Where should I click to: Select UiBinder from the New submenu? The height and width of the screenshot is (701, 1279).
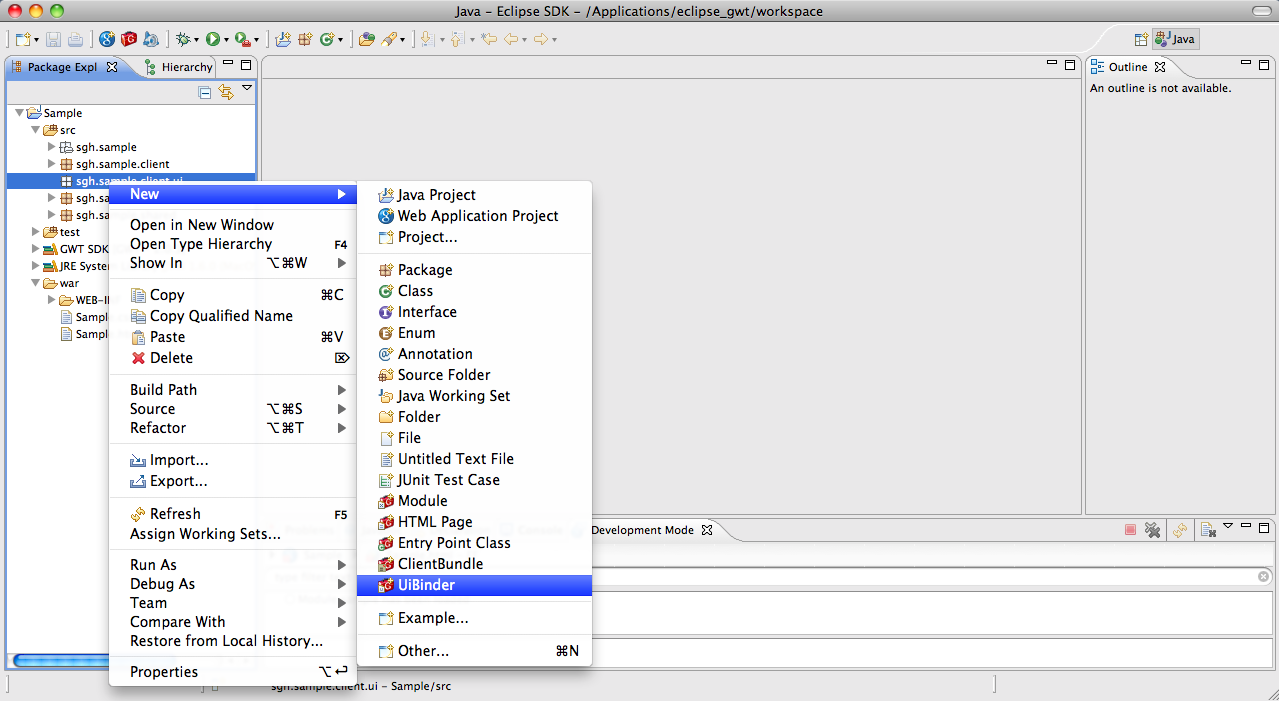coord(426,585)
